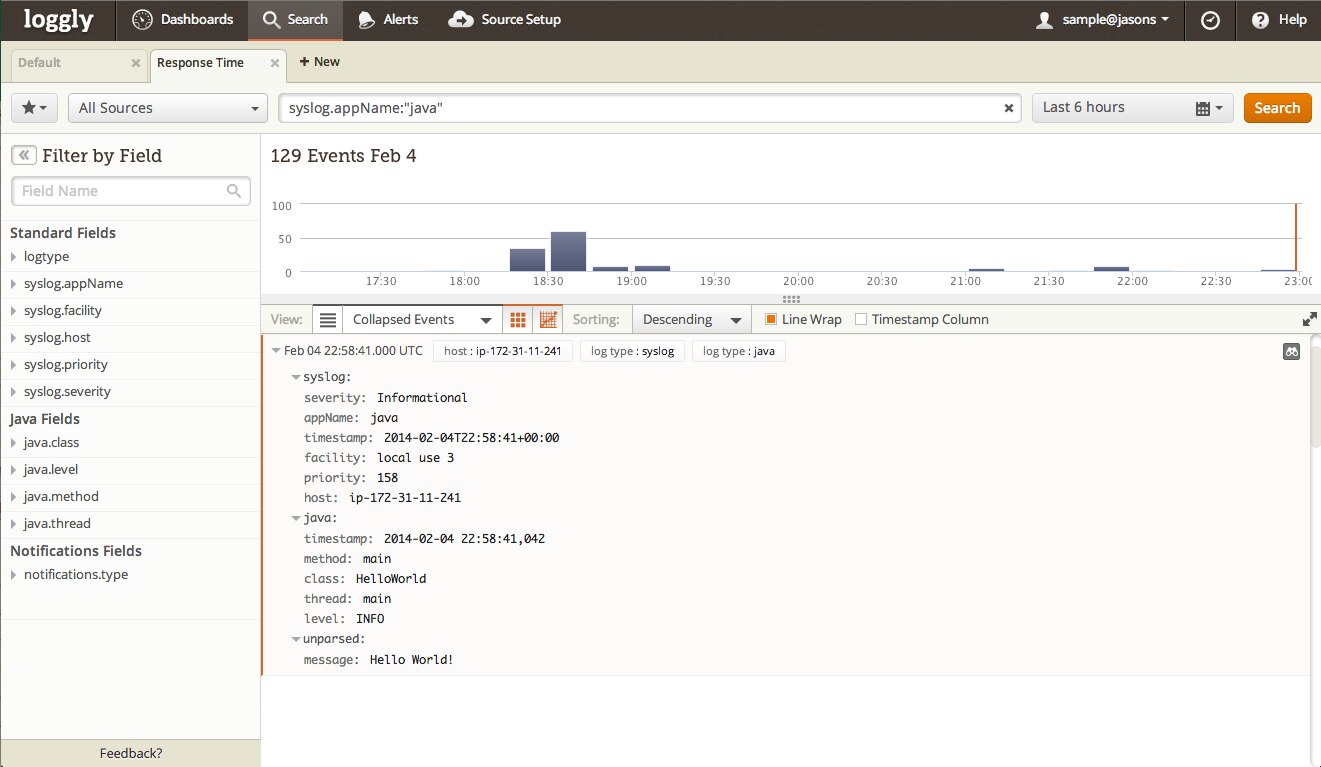Open the clock icon in top bar
The height and width of the screenshot is (767, 1321).
point(1210,20)
